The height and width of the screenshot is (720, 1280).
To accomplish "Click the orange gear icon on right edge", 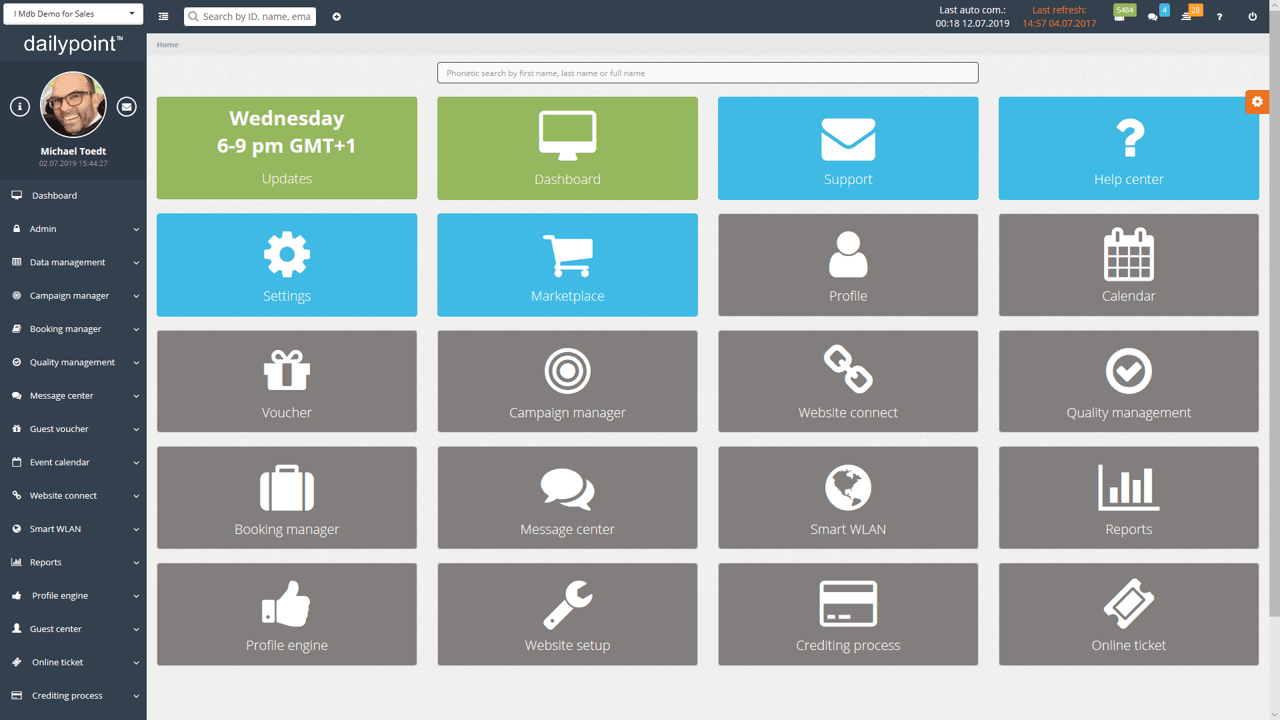I will (1257, 101).
